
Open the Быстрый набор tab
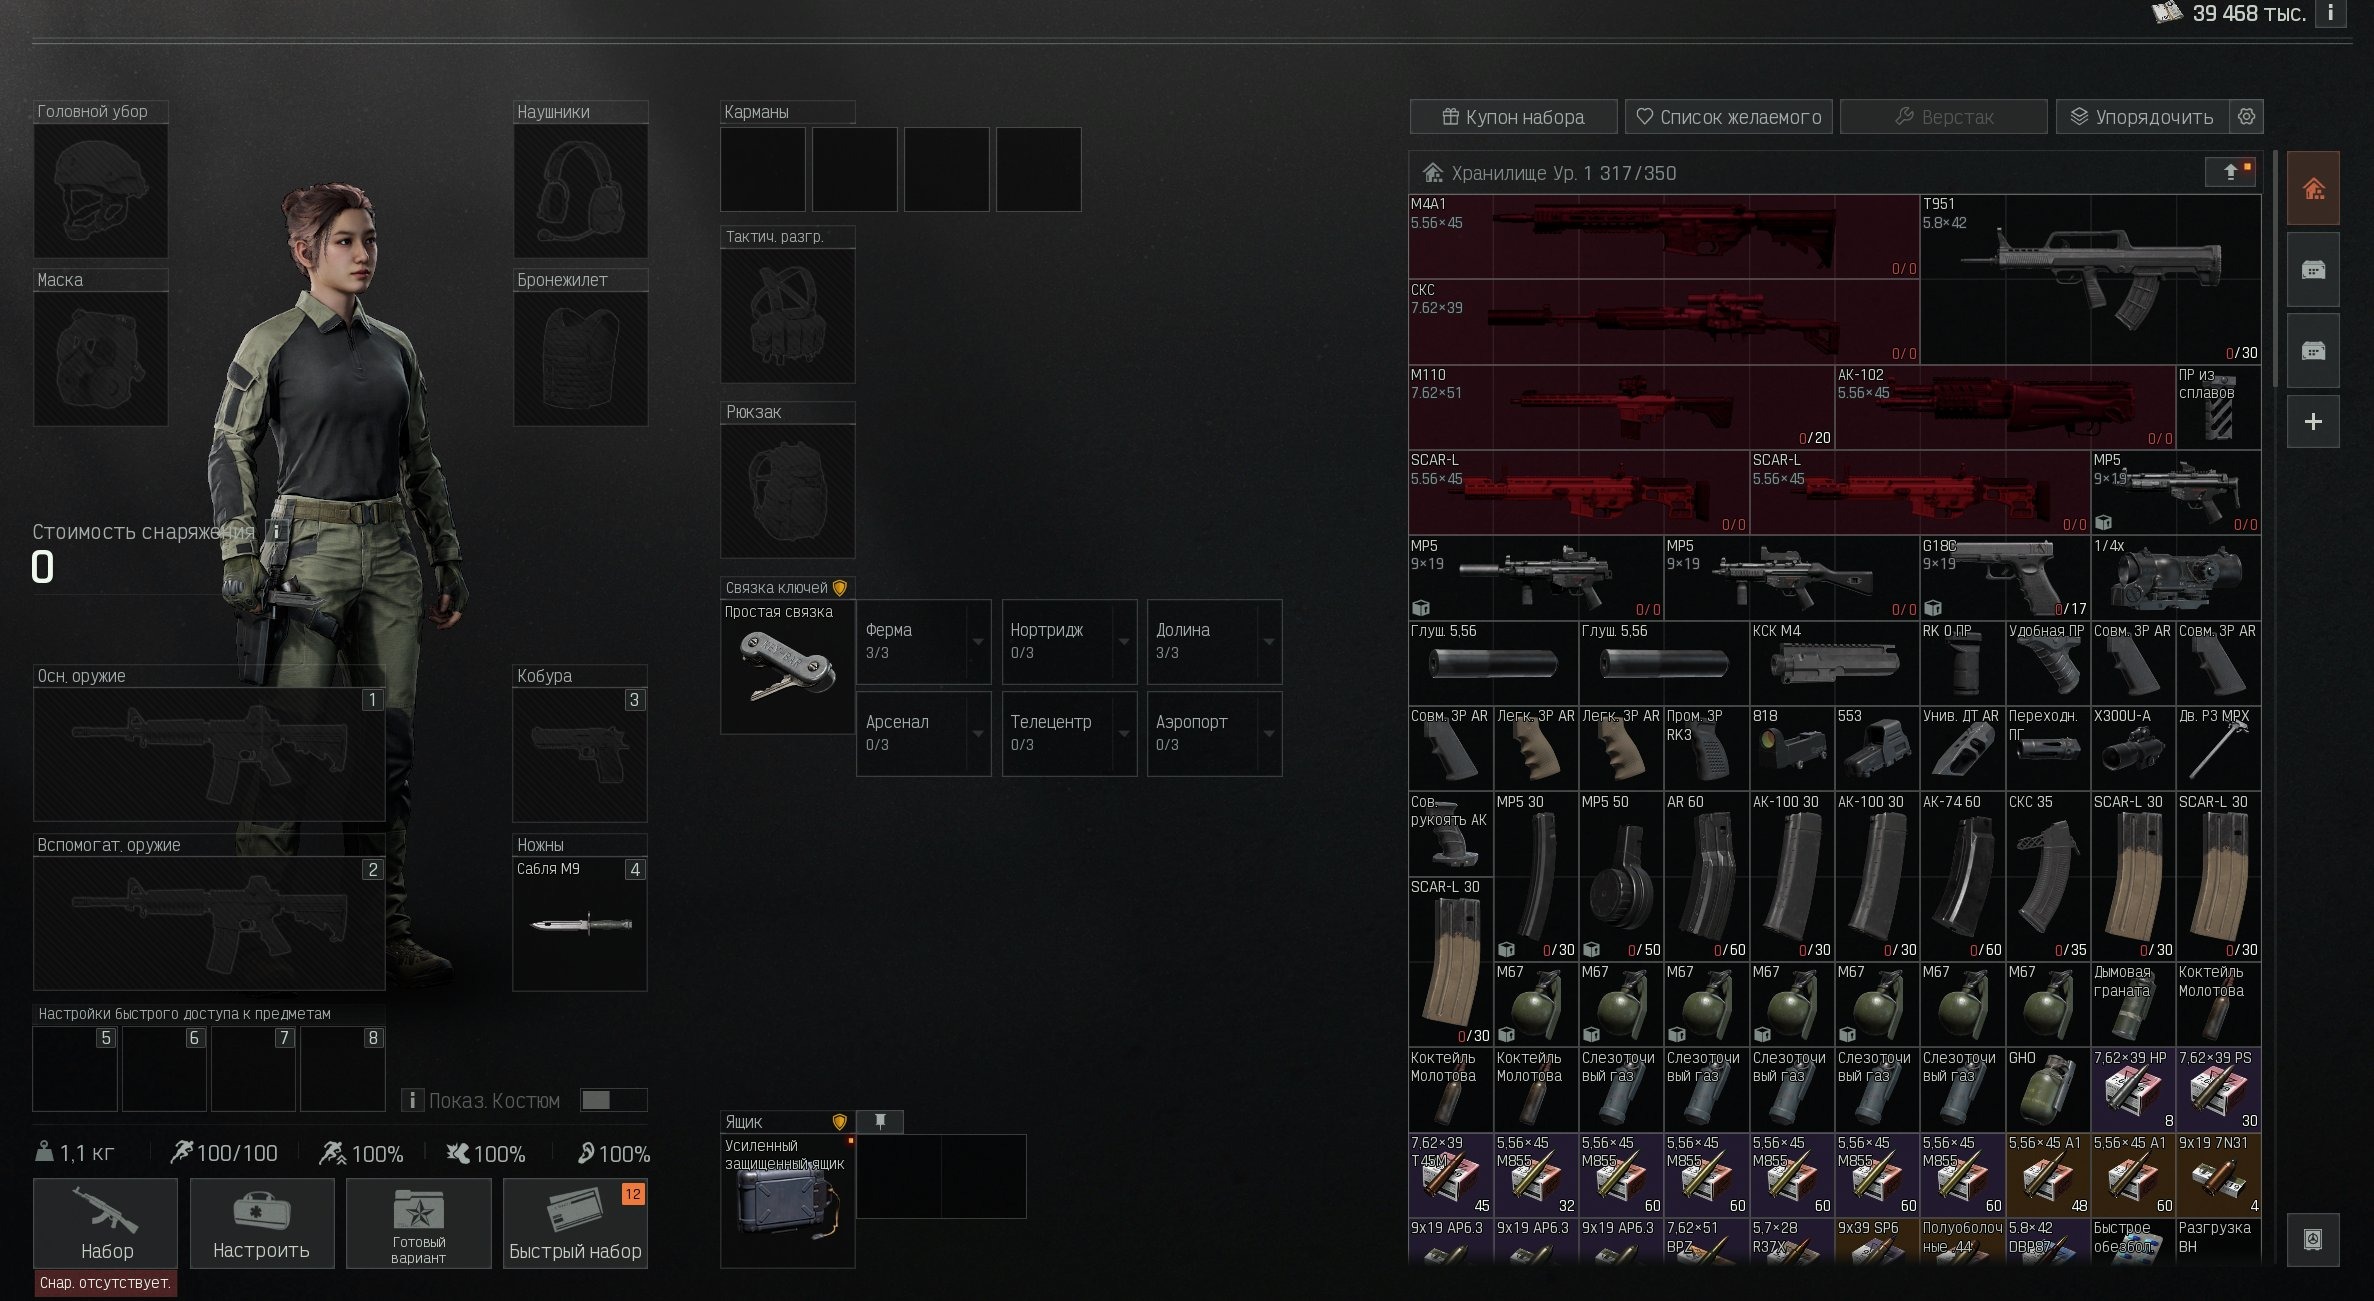(x=575, y=1223)
